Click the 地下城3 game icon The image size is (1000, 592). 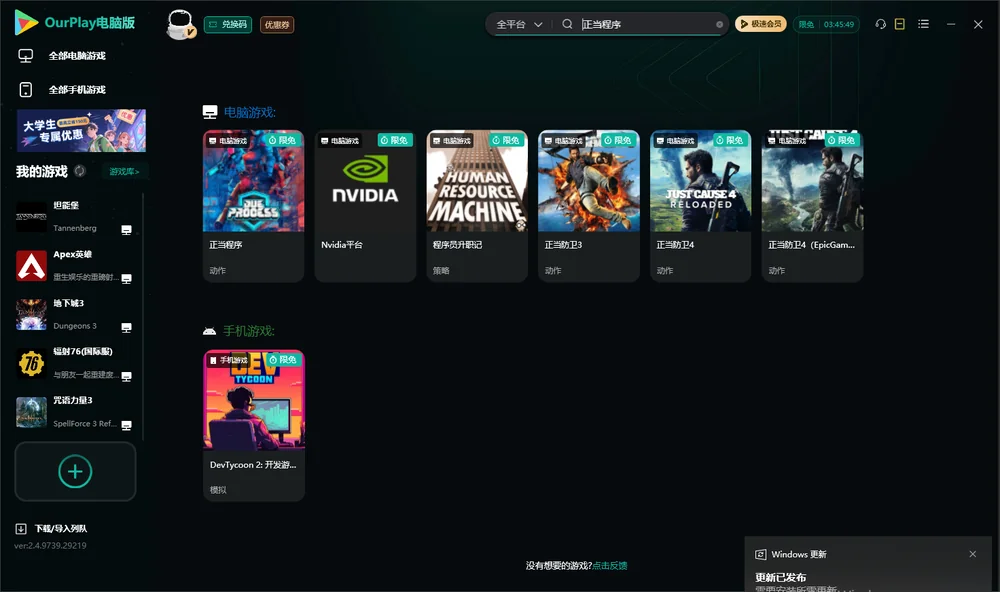pos(31,314)
